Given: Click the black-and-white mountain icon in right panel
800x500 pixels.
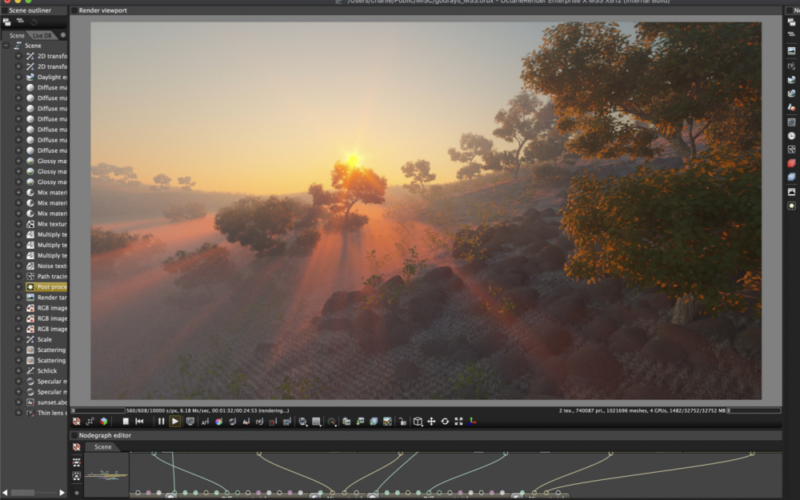Looking at the screenshot, I should pyautogui.click(x=791, y=191).
